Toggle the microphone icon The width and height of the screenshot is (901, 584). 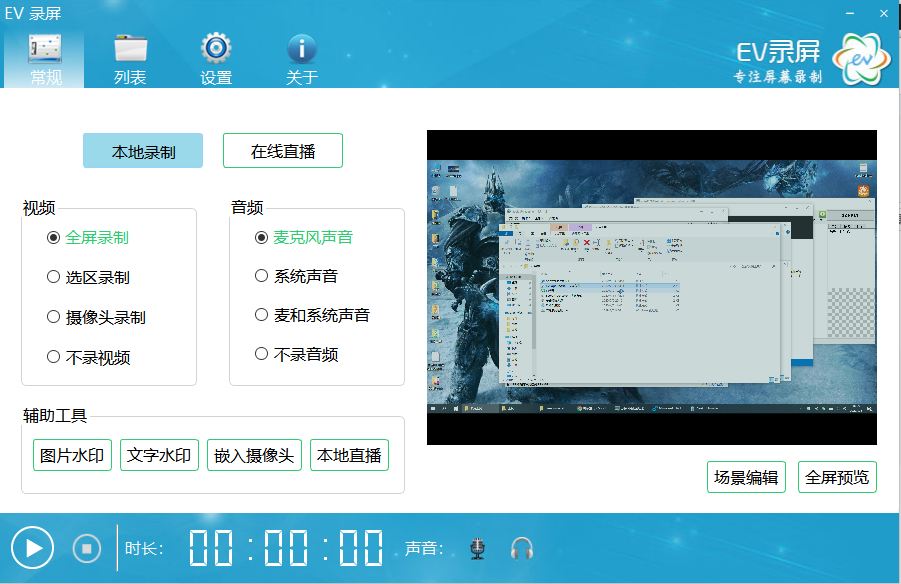click(478, 548)
